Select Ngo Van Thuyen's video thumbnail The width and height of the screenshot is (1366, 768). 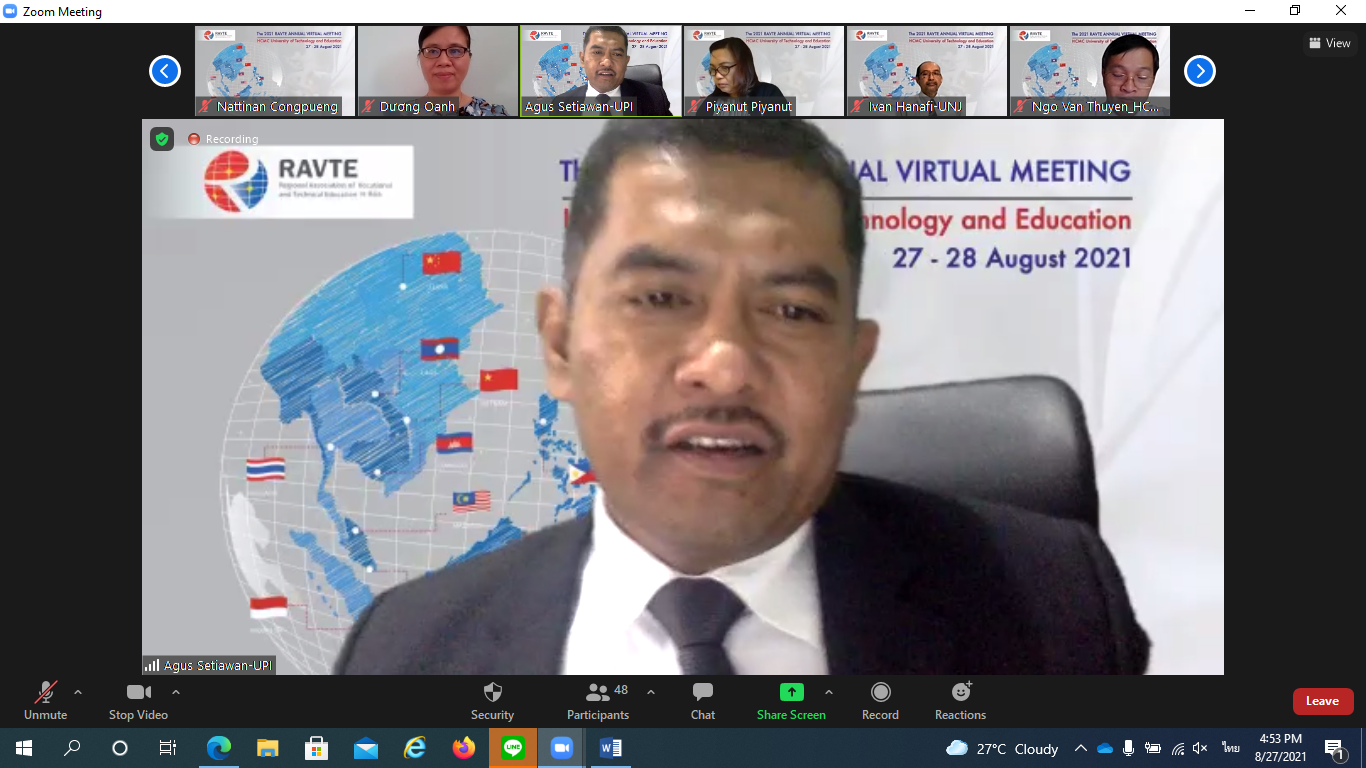tap(1090, 71)
